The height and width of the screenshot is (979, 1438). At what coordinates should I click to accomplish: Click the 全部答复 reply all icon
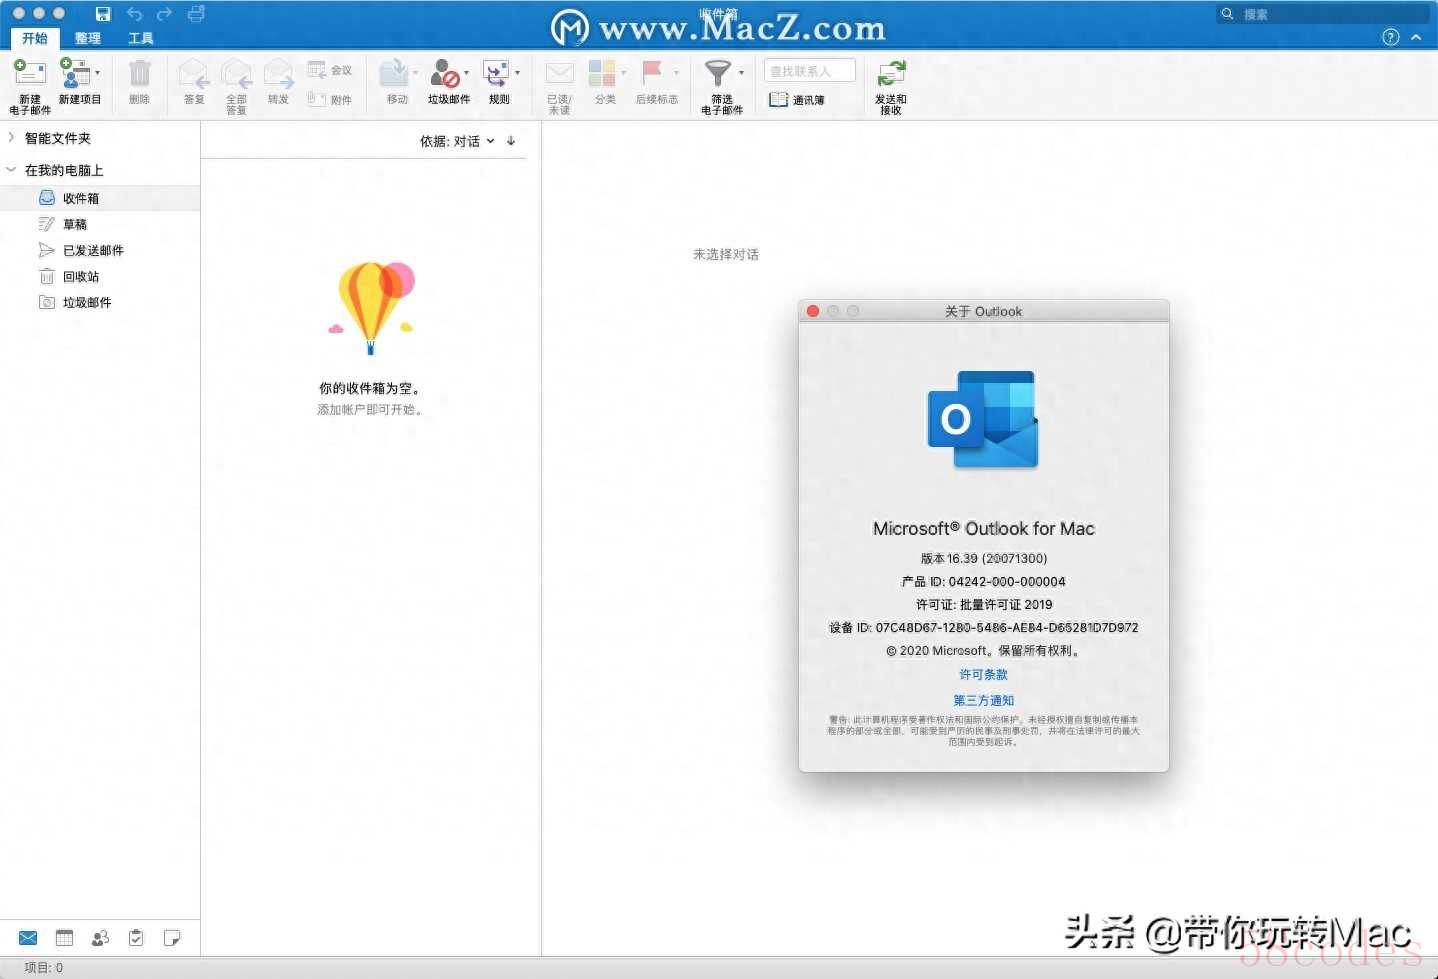(236, 73)
